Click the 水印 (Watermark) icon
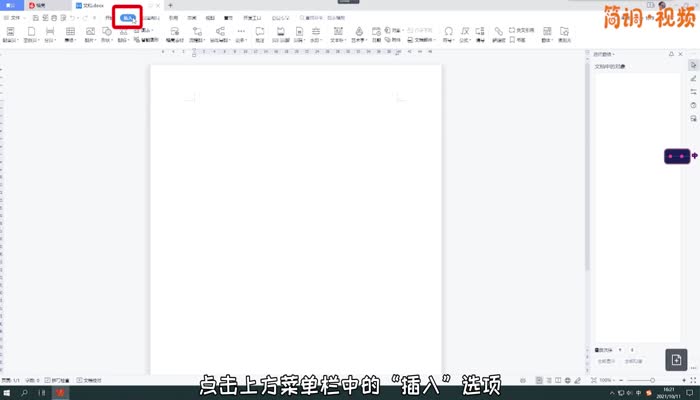 tap(314, 33)
